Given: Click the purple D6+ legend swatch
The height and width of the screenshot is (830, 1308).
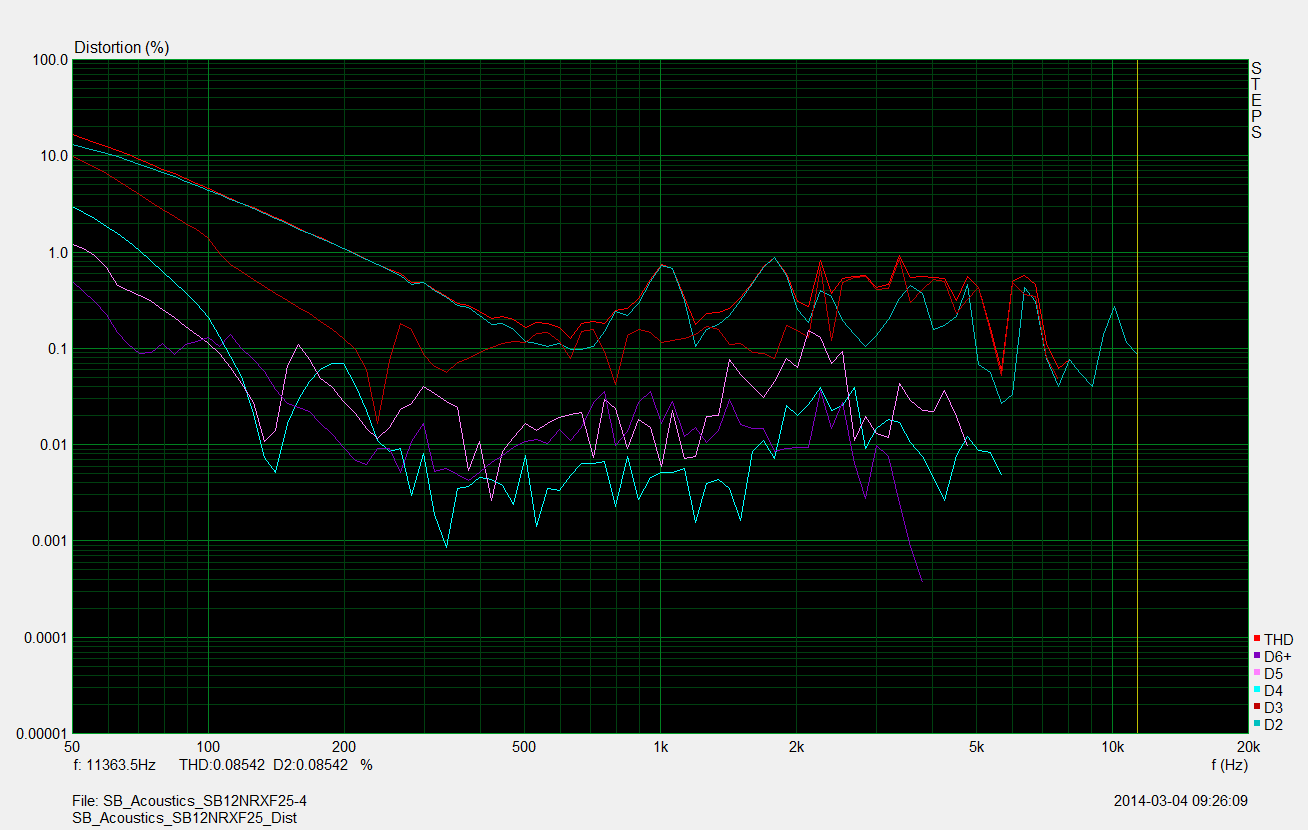Looking at the screenshot, I should click(1257, 656).
